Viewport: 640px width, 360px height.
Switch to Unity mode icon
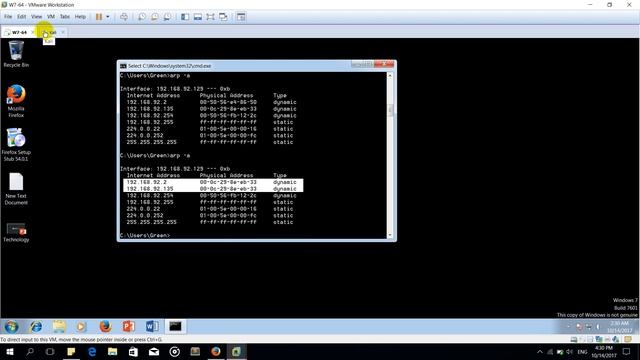tap(223, 17)
